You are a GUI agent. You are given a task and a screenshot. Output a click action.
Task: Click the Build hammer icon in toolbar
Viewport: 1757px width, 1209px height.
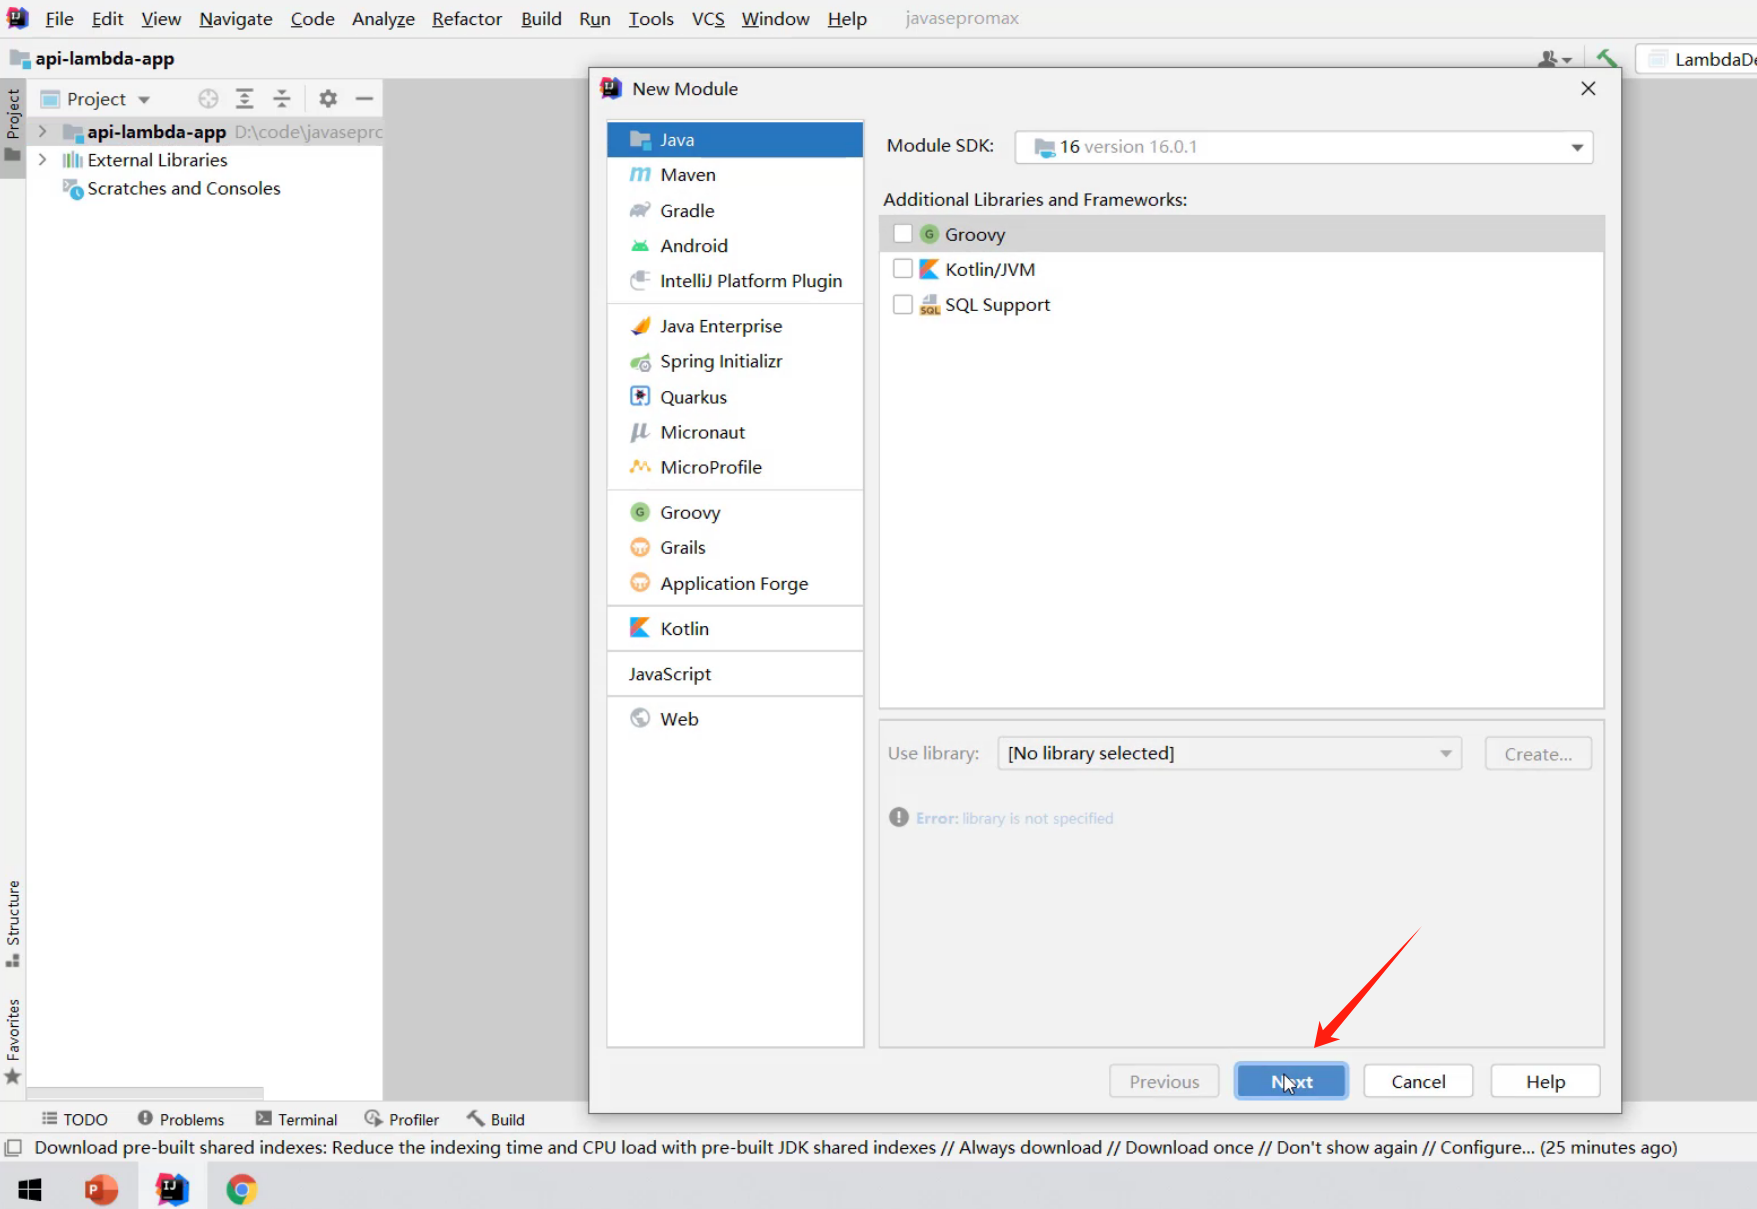(1607, 59)
